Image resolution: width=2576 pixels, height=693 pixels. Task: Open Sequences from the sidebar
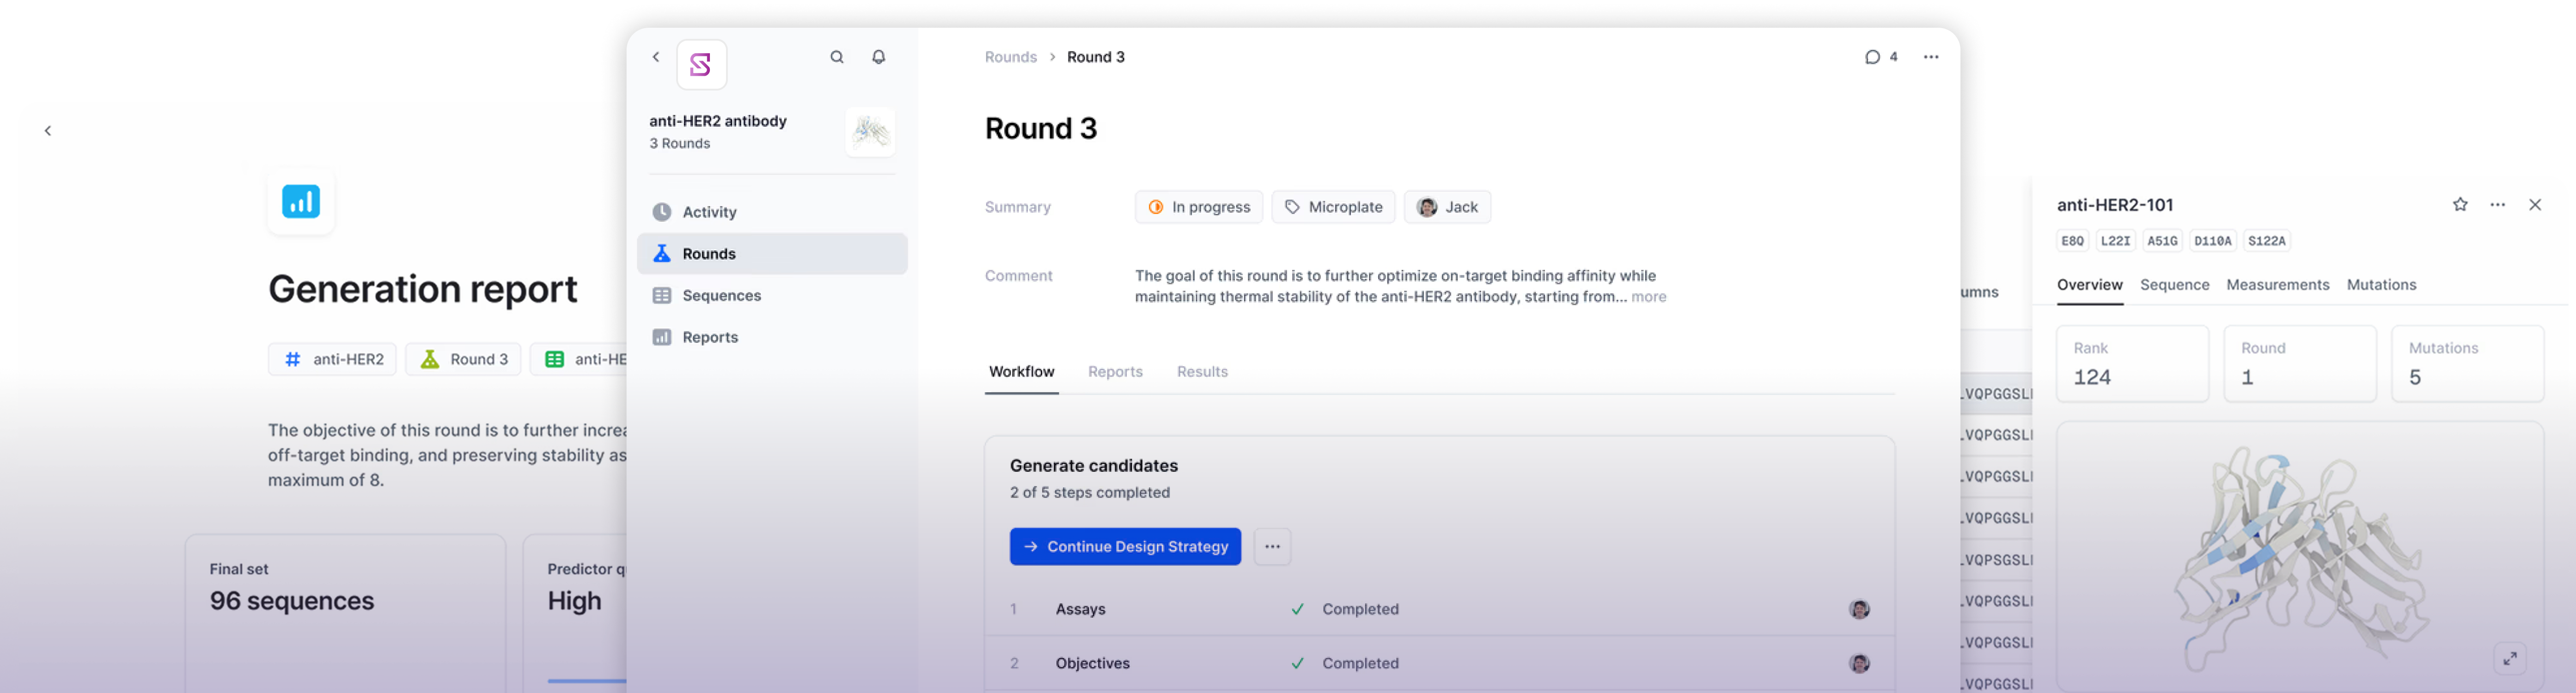(x=721, y=295)
